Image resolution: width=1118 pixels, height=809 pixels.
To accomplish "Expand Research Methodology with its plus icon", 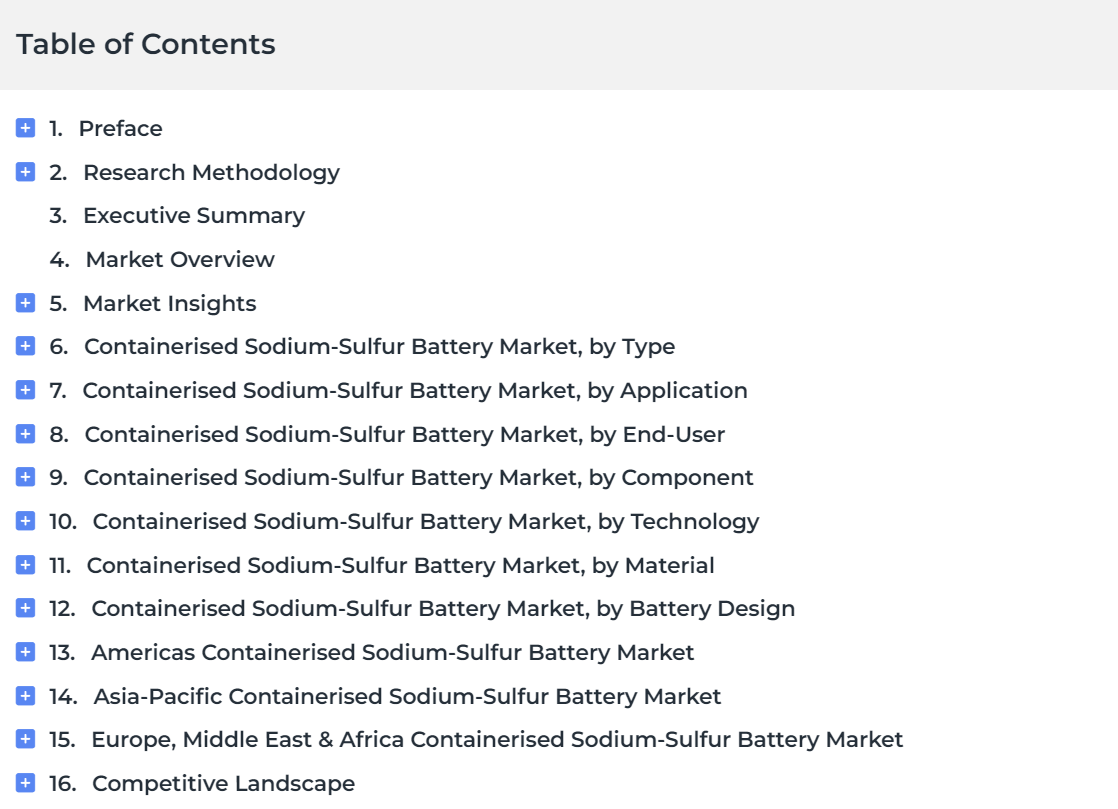I will point(25,172).
